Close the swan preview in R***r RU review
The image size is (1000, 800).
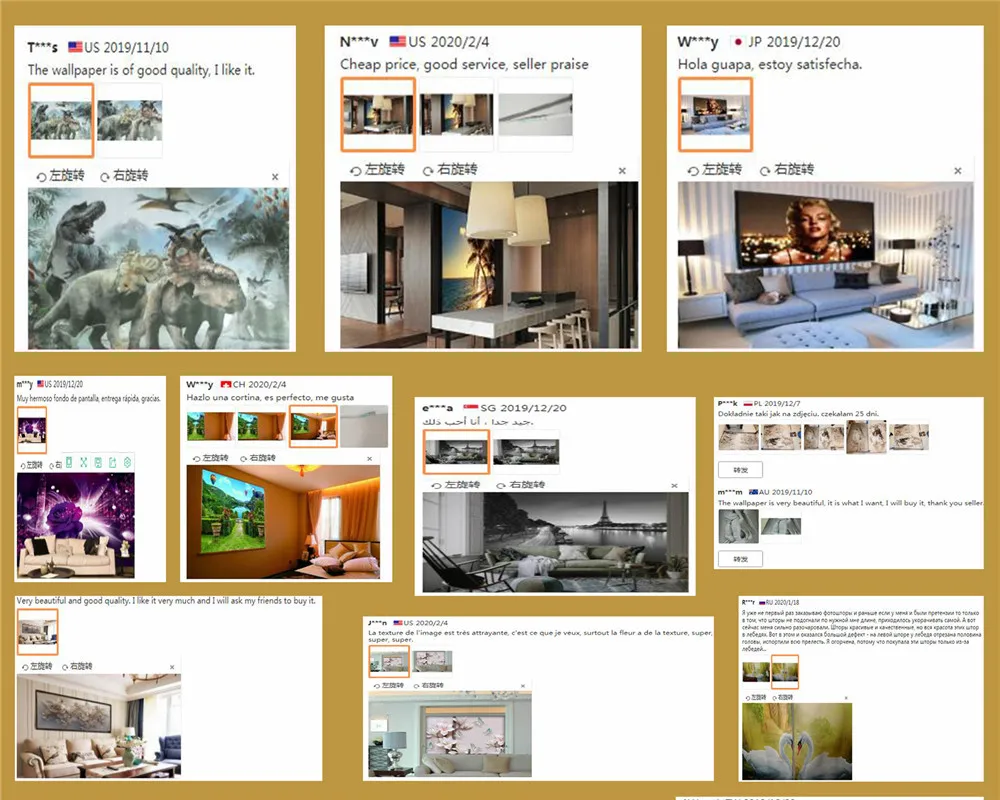pyautogui.click(x=846, y=698)
